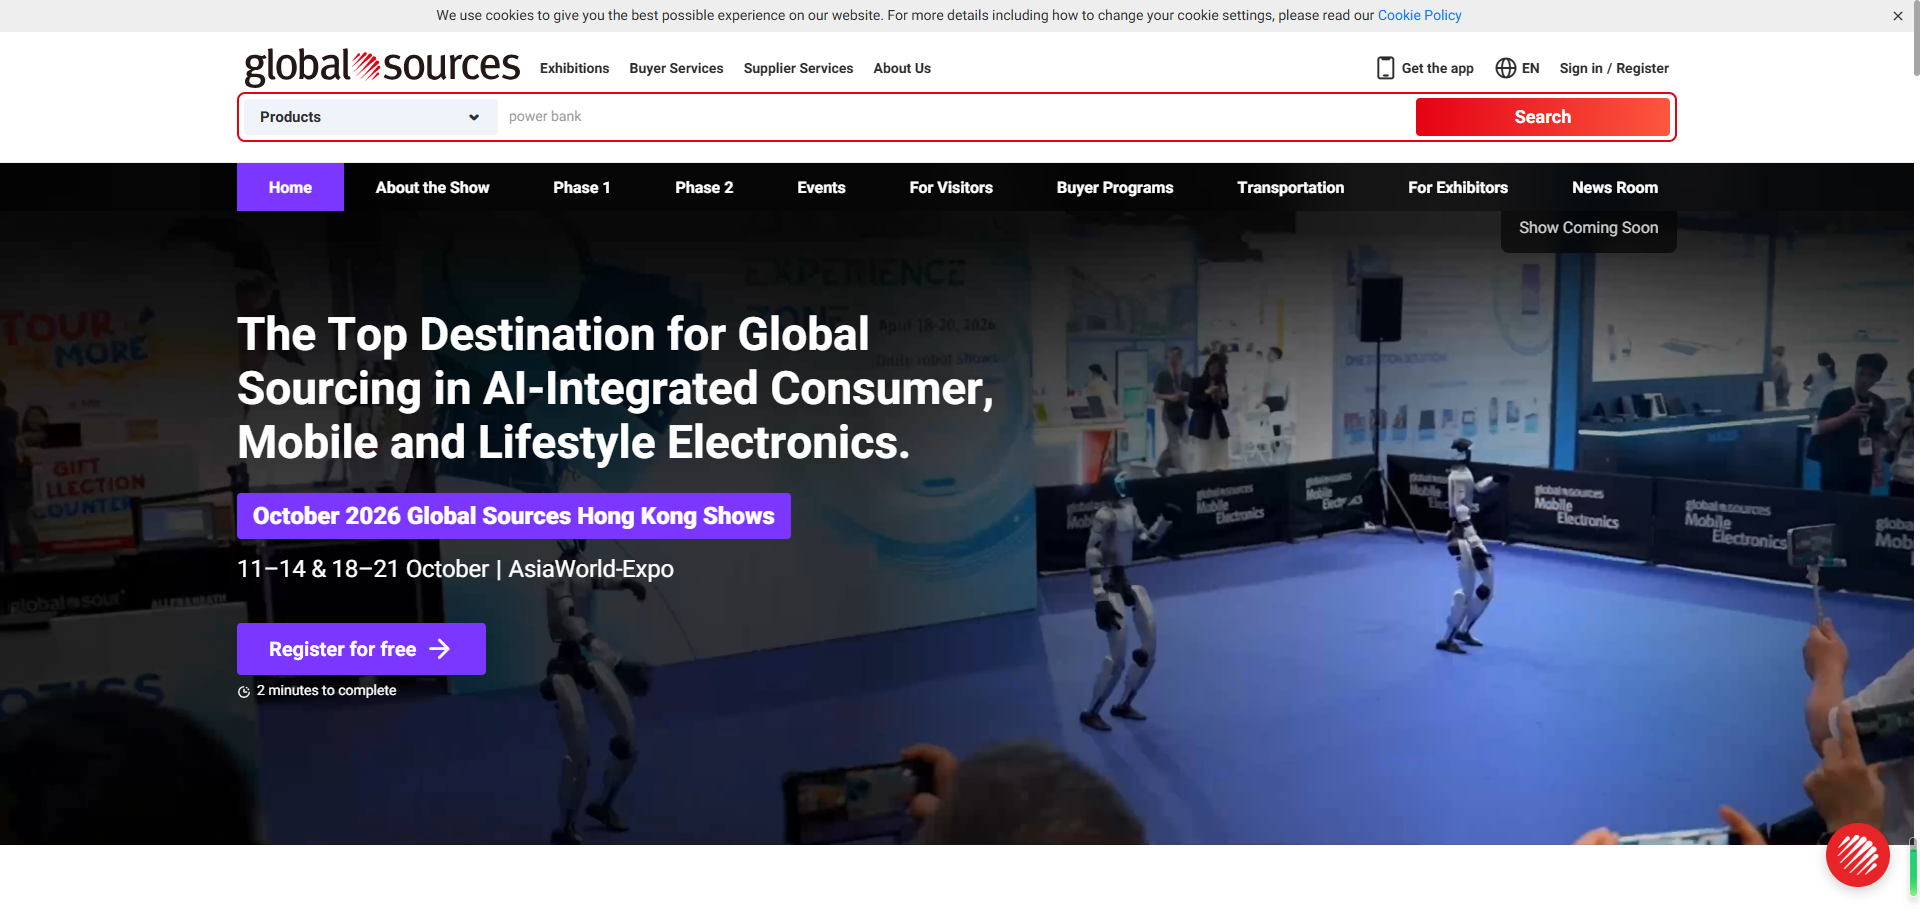The width and height of the screenshot is (1920, 911).
Task: Click the Global Sources logo
Action: [382, 67]
